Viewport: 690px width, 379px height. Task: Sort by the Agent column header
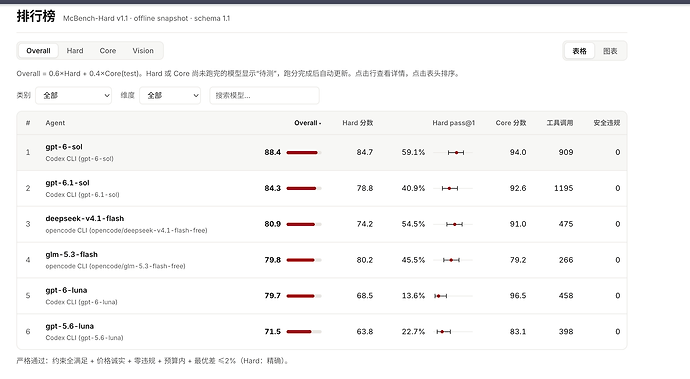[x=55, y=123]
